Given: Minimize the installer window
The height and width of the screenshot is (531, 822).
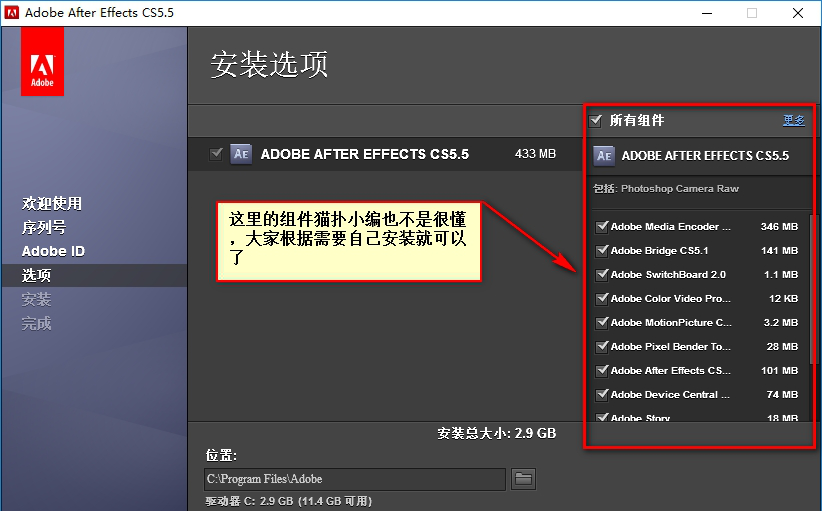Looking at the screenshot, I should pos(707,13).
